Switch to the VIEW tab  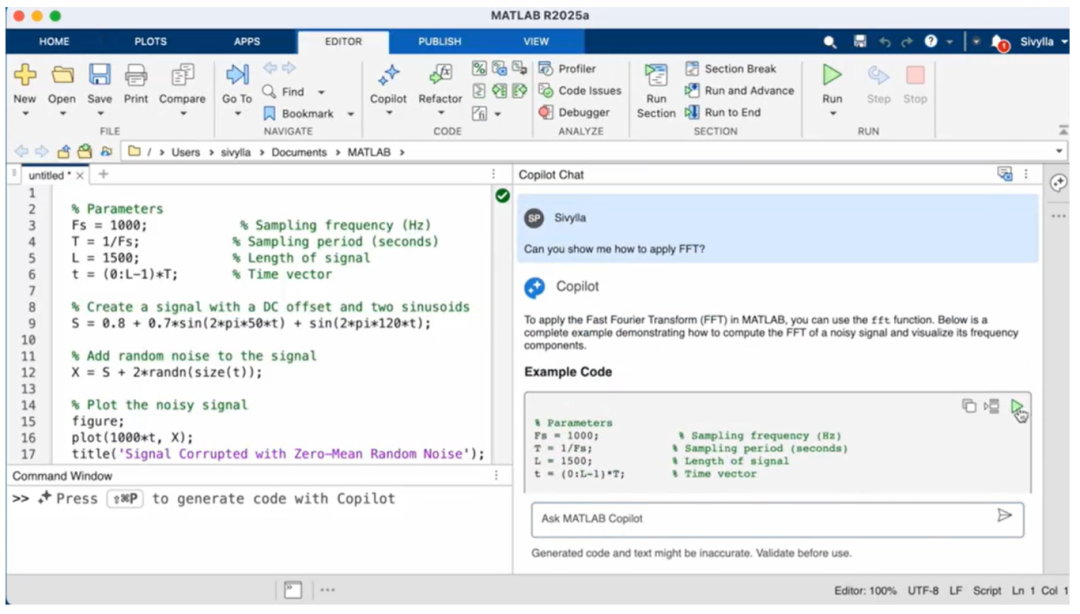tap(536, 41)
